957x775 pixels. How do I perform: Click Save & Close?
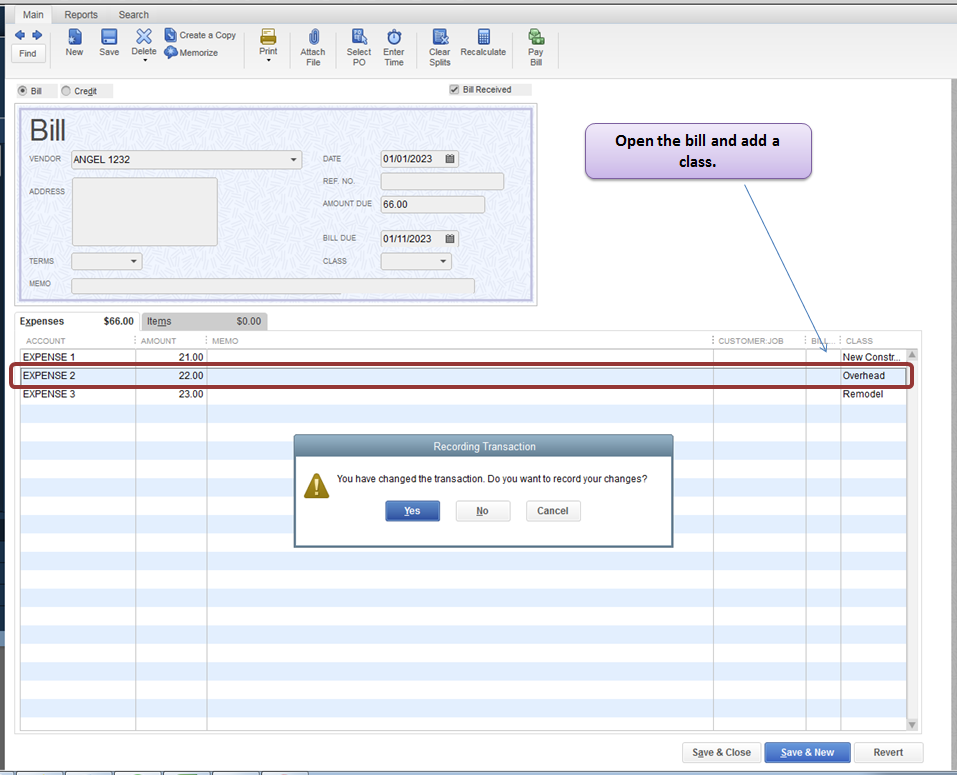tap(721, 752)
